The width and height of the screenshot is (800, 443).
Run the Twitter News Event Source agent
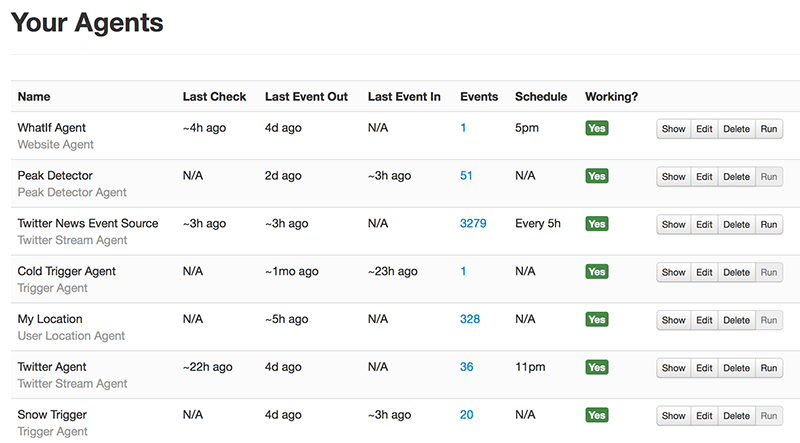click(768, 225)
